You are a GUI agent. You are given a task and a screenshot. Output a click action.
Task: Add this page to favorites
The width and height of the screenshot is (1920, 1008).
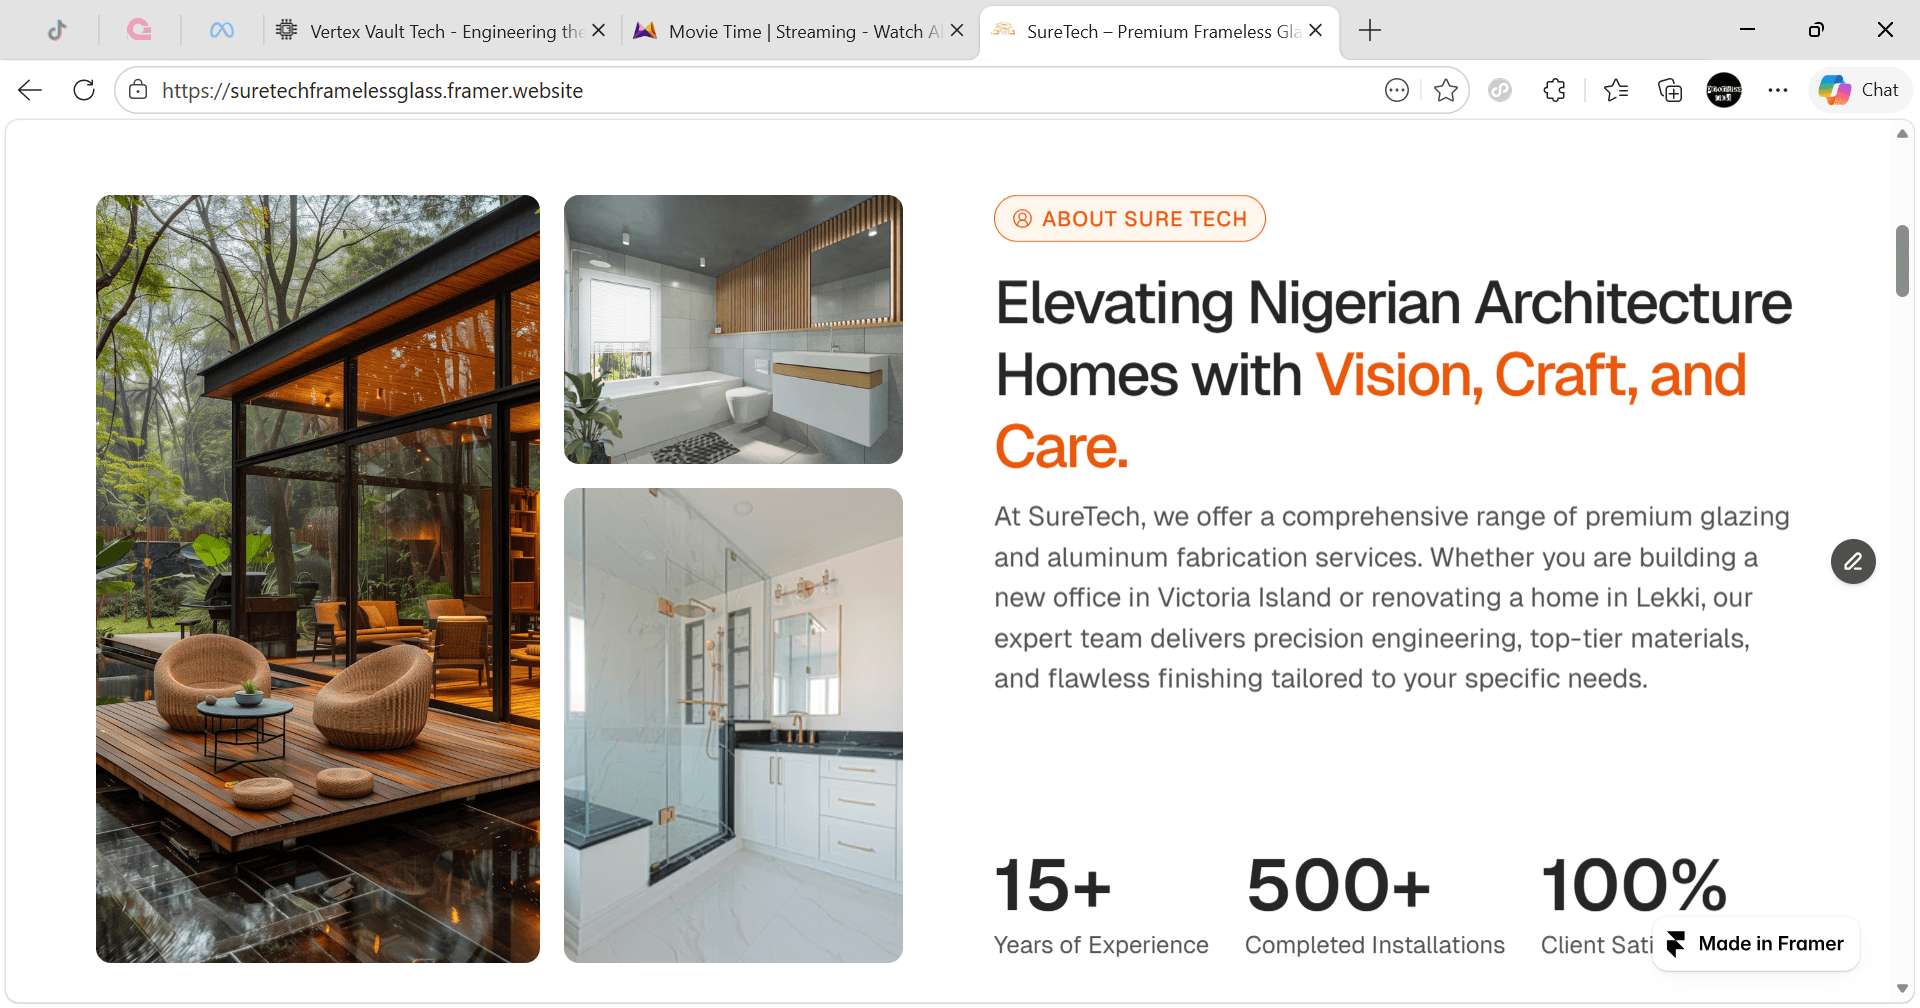pyautogui.click(x=1445, y=91)
